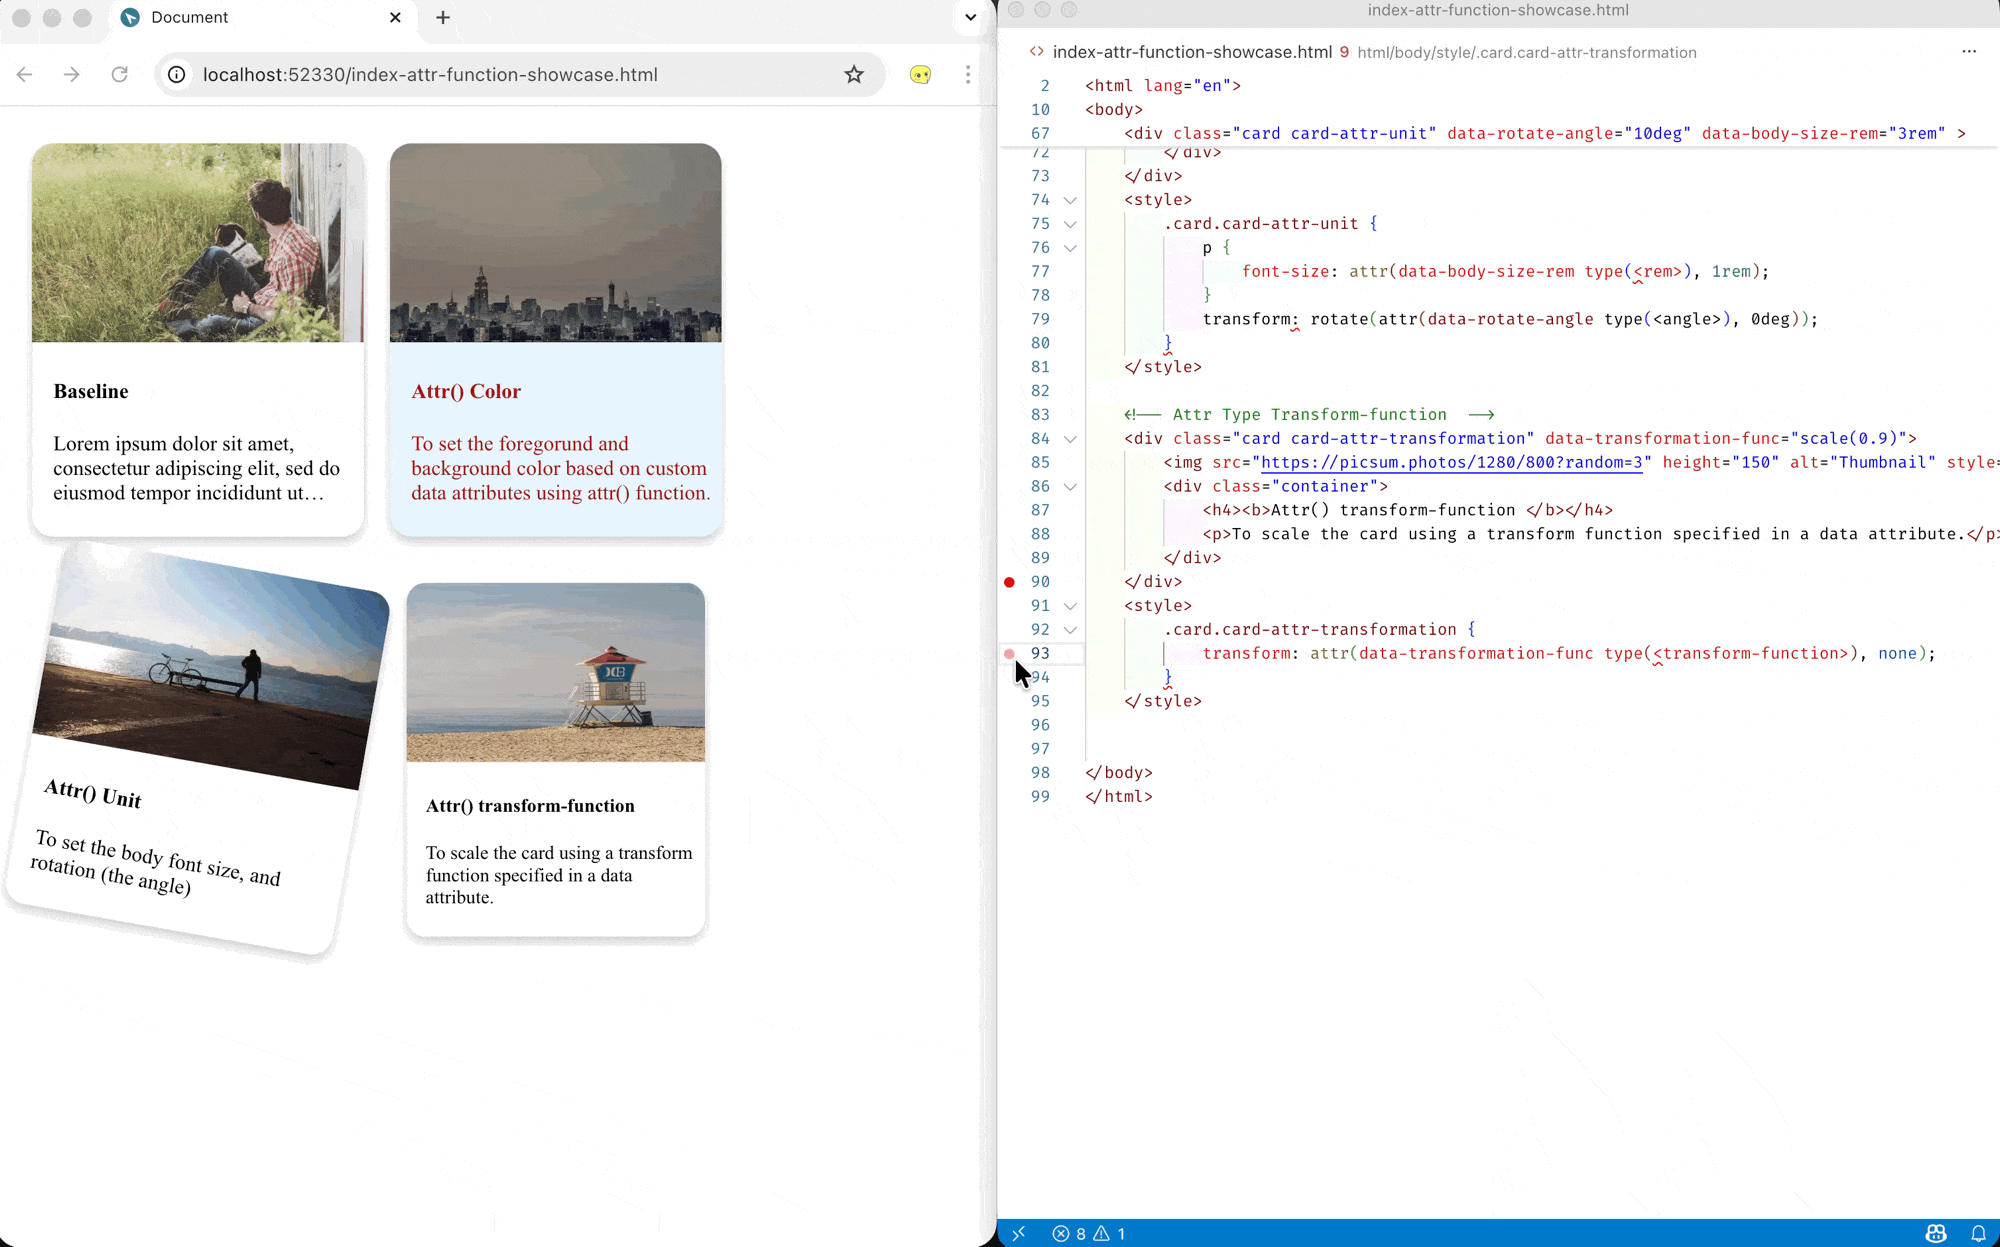Collapse fold arrow on line 92
Viewport: 2000px width, 1247px height.
pyautogui.click(x=1070, y=630)
